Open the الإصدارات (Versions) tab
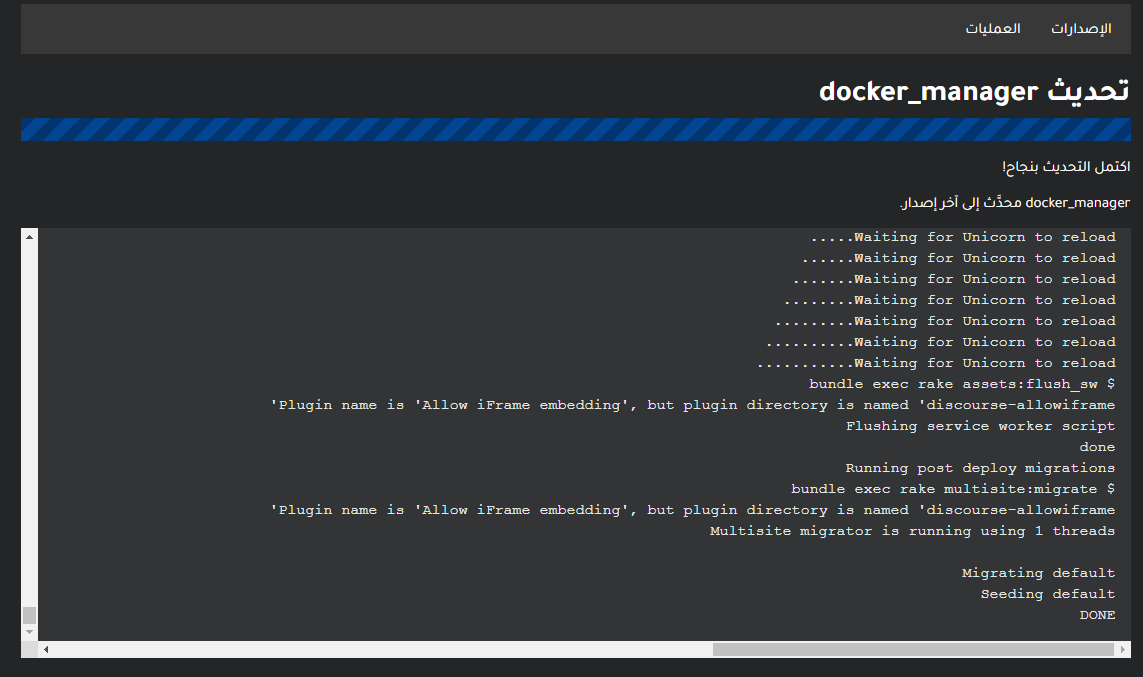This screenshot has height=677, width=1143. click(x=1081, y=28)
